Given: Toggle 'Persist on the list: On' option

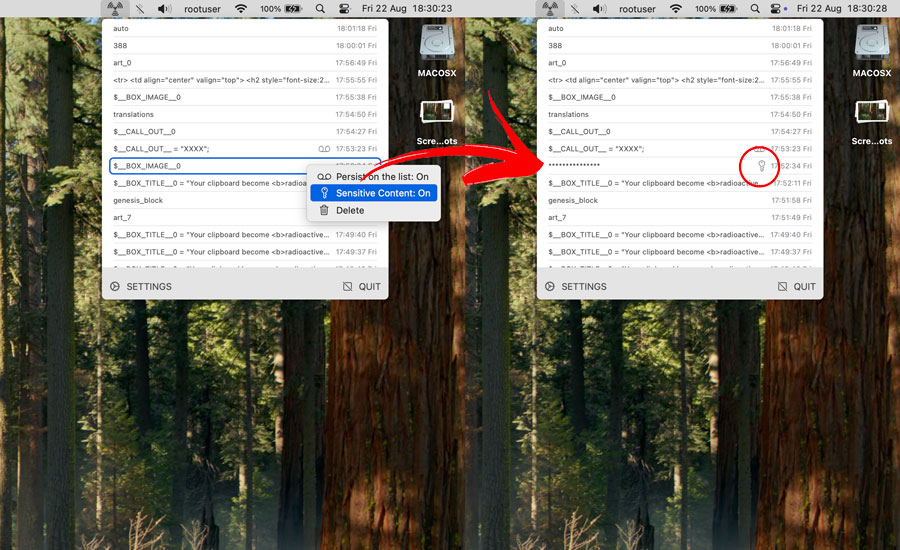Looking at the screenshot, I should point(374,177).
